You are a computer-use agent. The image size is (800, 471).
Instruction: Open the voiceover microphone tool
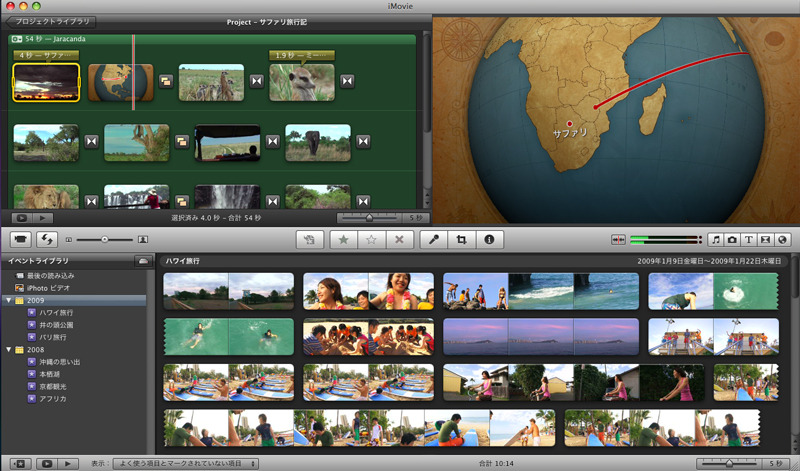(434, 239)
